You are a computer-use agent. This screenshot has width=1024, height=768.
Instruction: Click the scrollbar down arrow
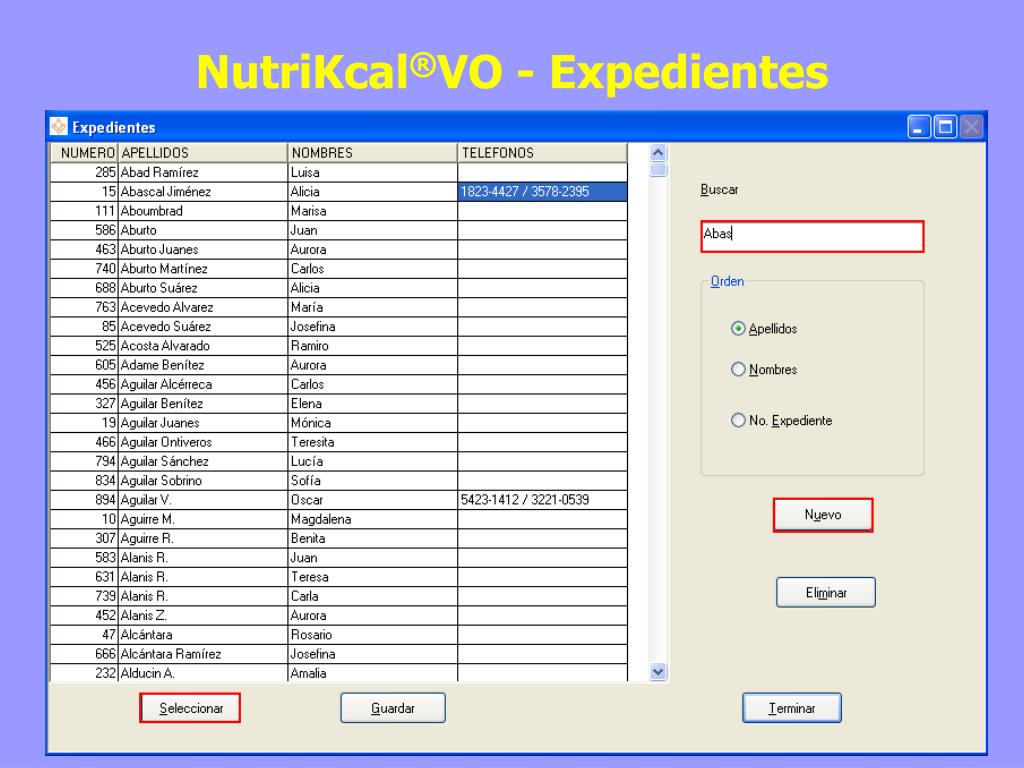pos(658,672)
